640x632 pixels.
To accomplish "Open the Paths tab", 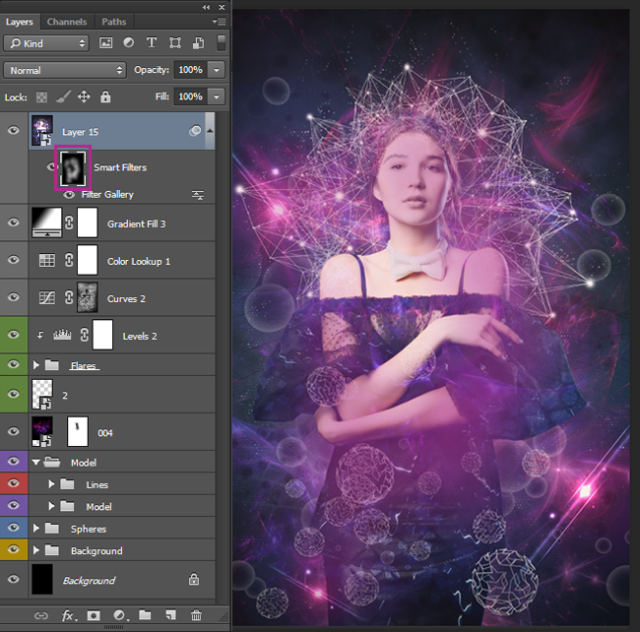I will coord(113,21).
